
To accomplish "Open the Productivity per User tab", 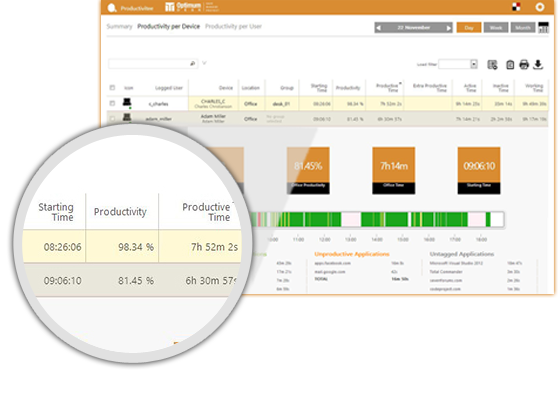I will click(233, 26).
